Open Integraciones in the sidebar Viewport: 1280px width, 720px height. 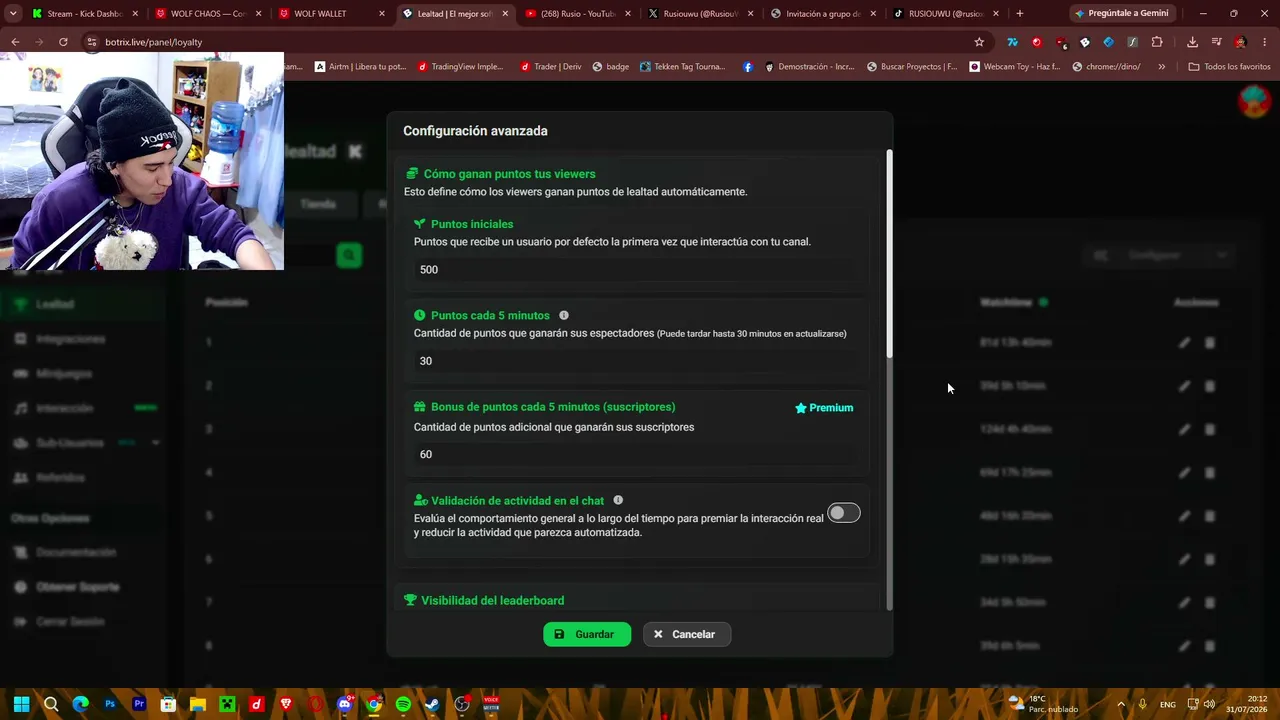[x=70, y=339]
